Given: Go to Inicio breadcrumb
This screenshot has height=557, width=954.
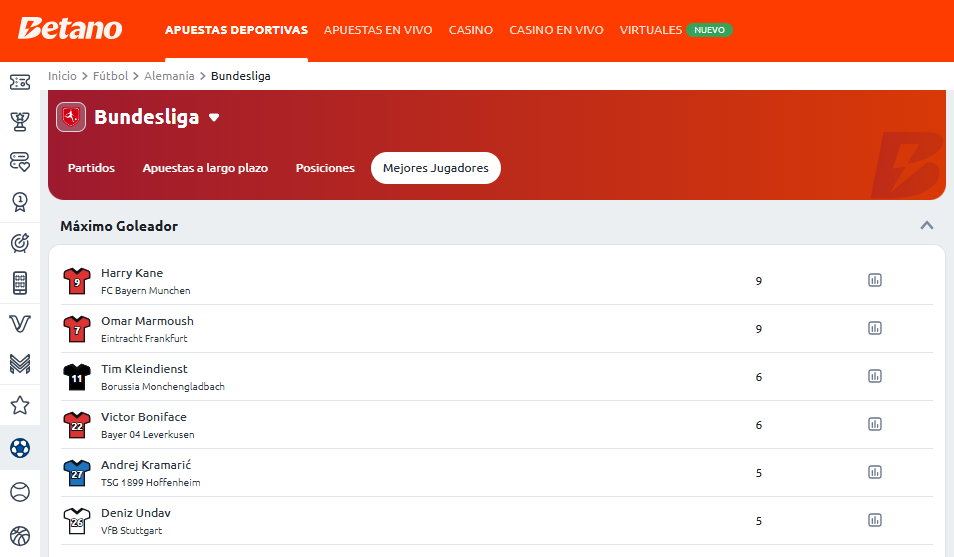Looking at the screenshot, I should pos(62,76).
